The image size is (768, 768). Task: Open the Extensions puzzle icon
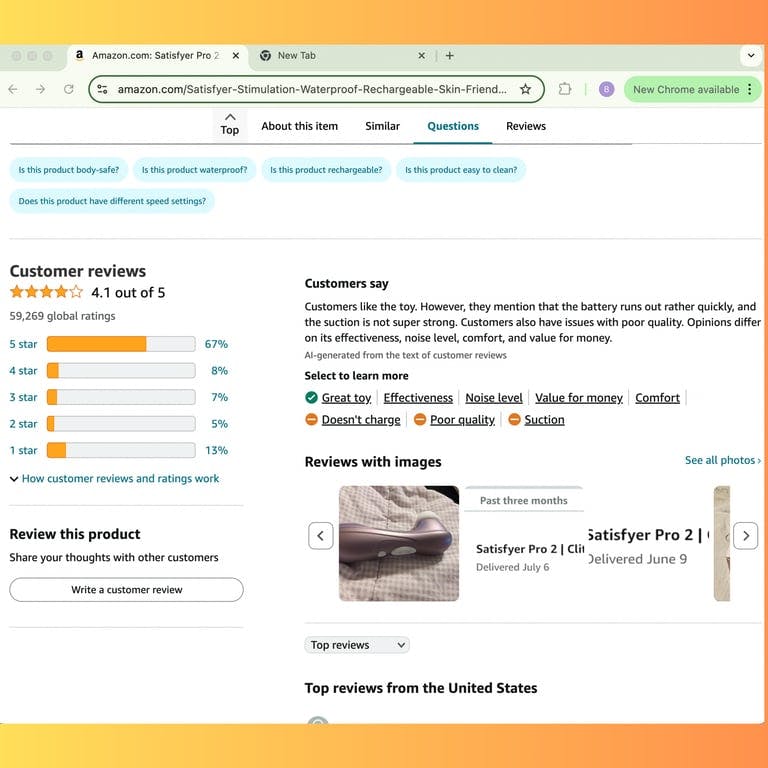click(x=565, y=89)
